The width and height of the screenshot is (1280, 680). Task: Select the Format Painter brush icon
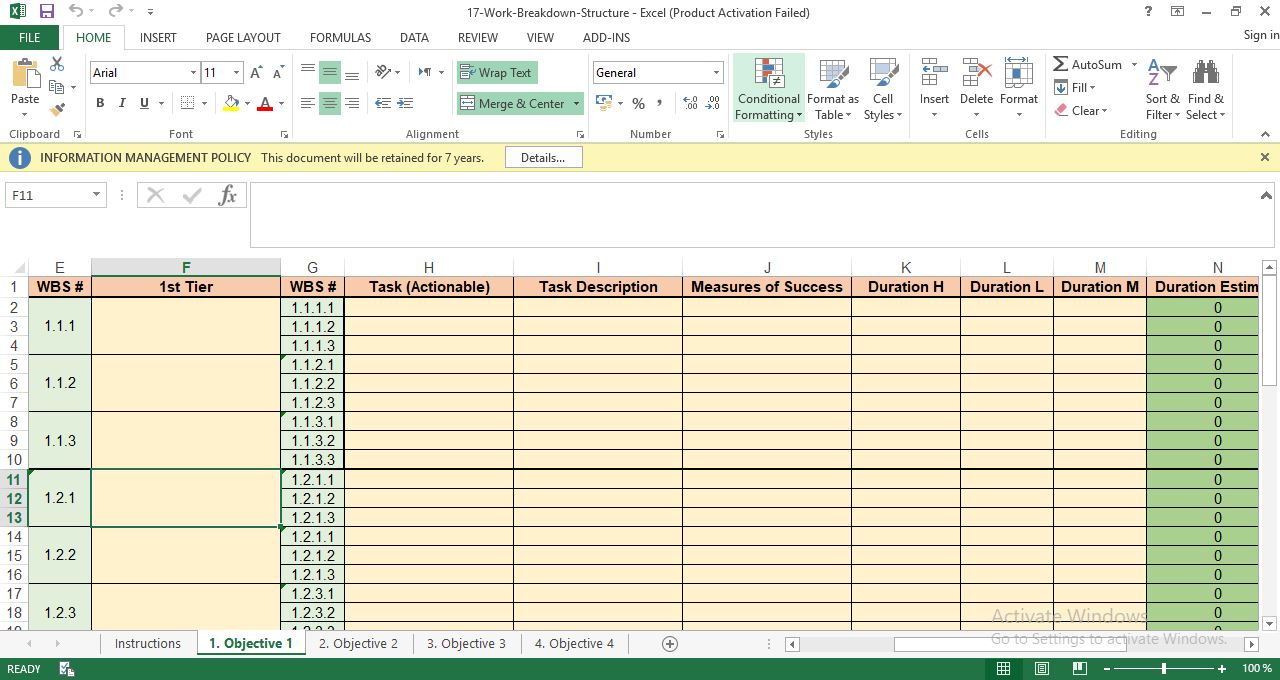pos(57,110)
